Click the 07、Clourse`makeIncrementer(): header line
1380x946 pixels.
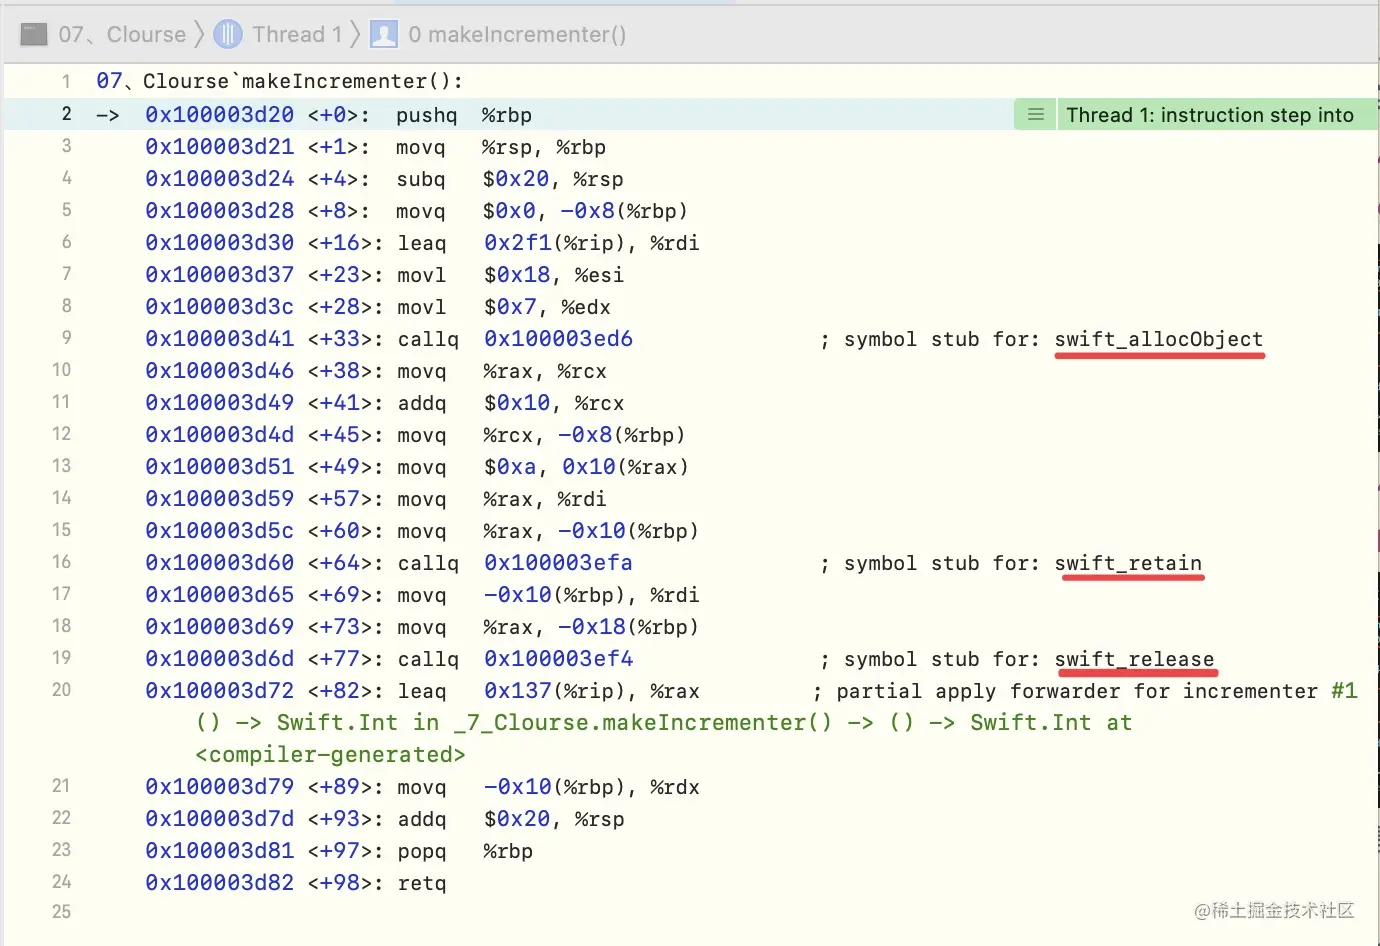pos(279,81)
